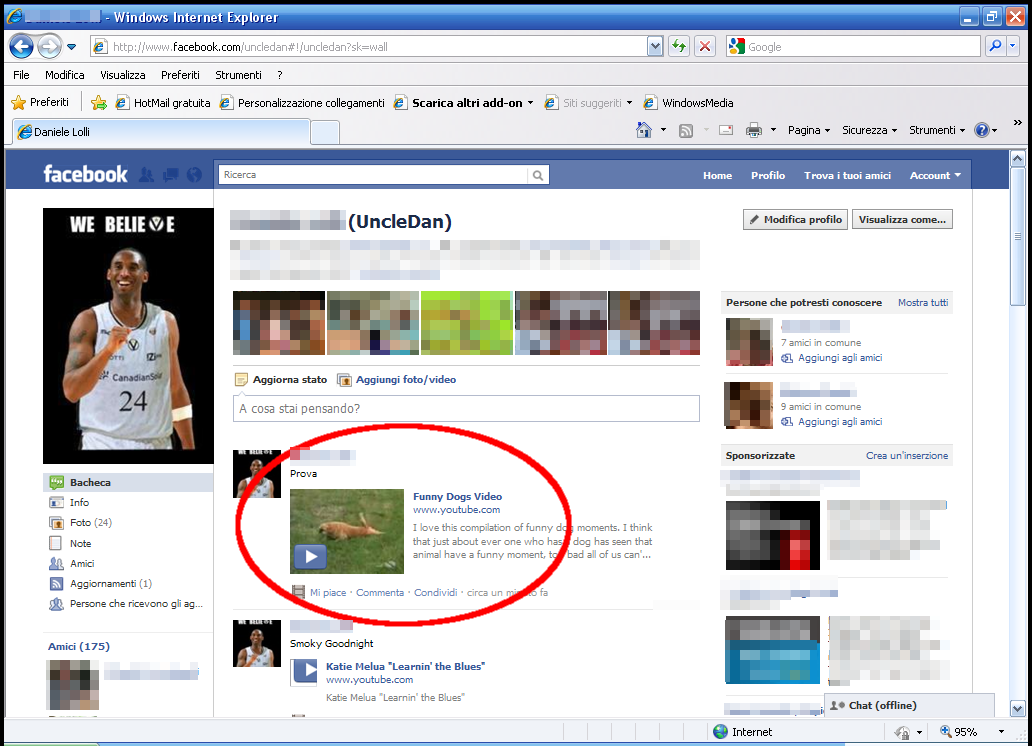Open the Visualizza menu

[x=122, y=75]
